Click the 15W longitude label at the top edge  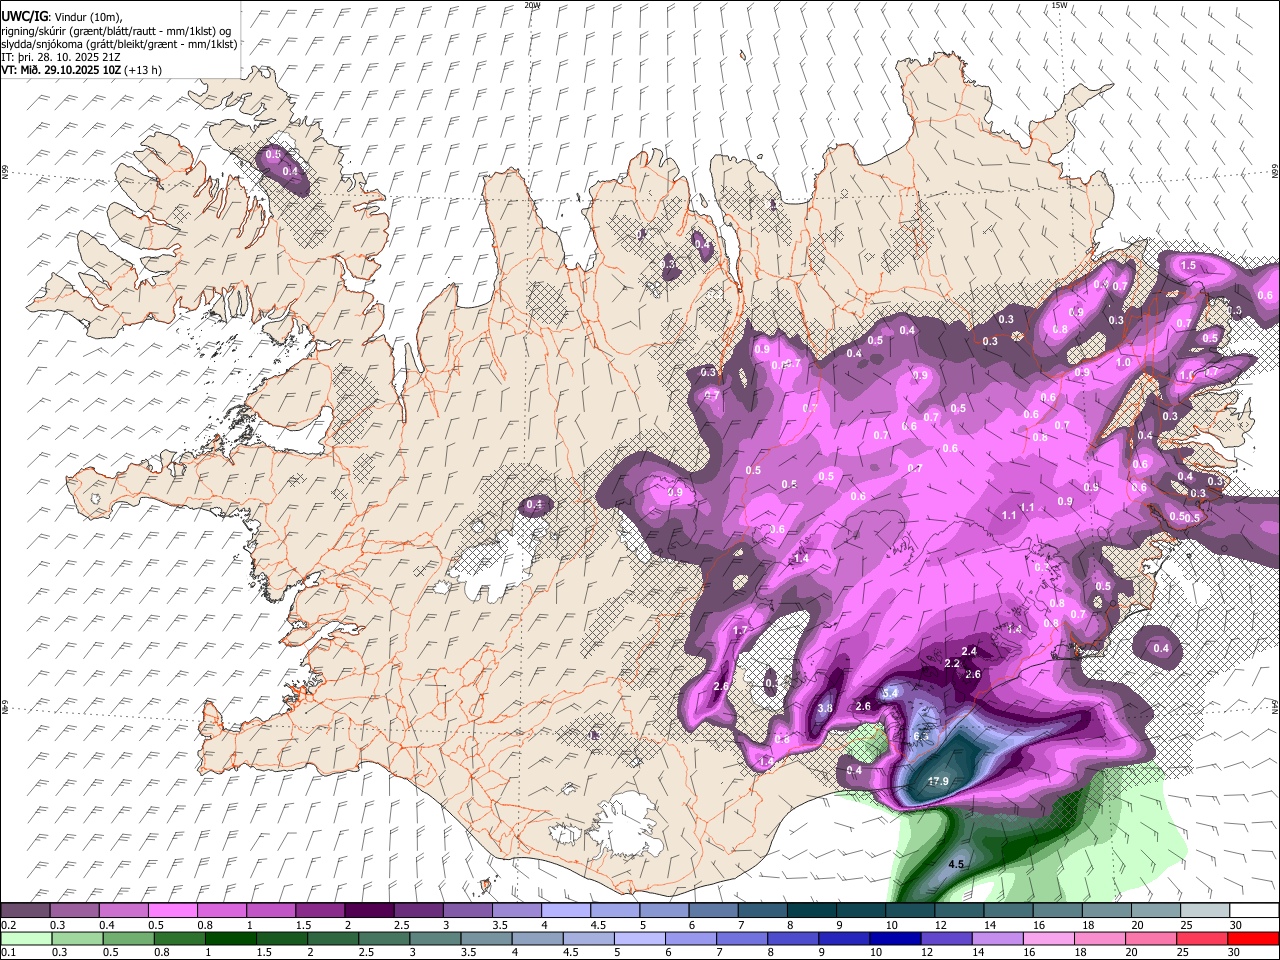coord(1059,5)
